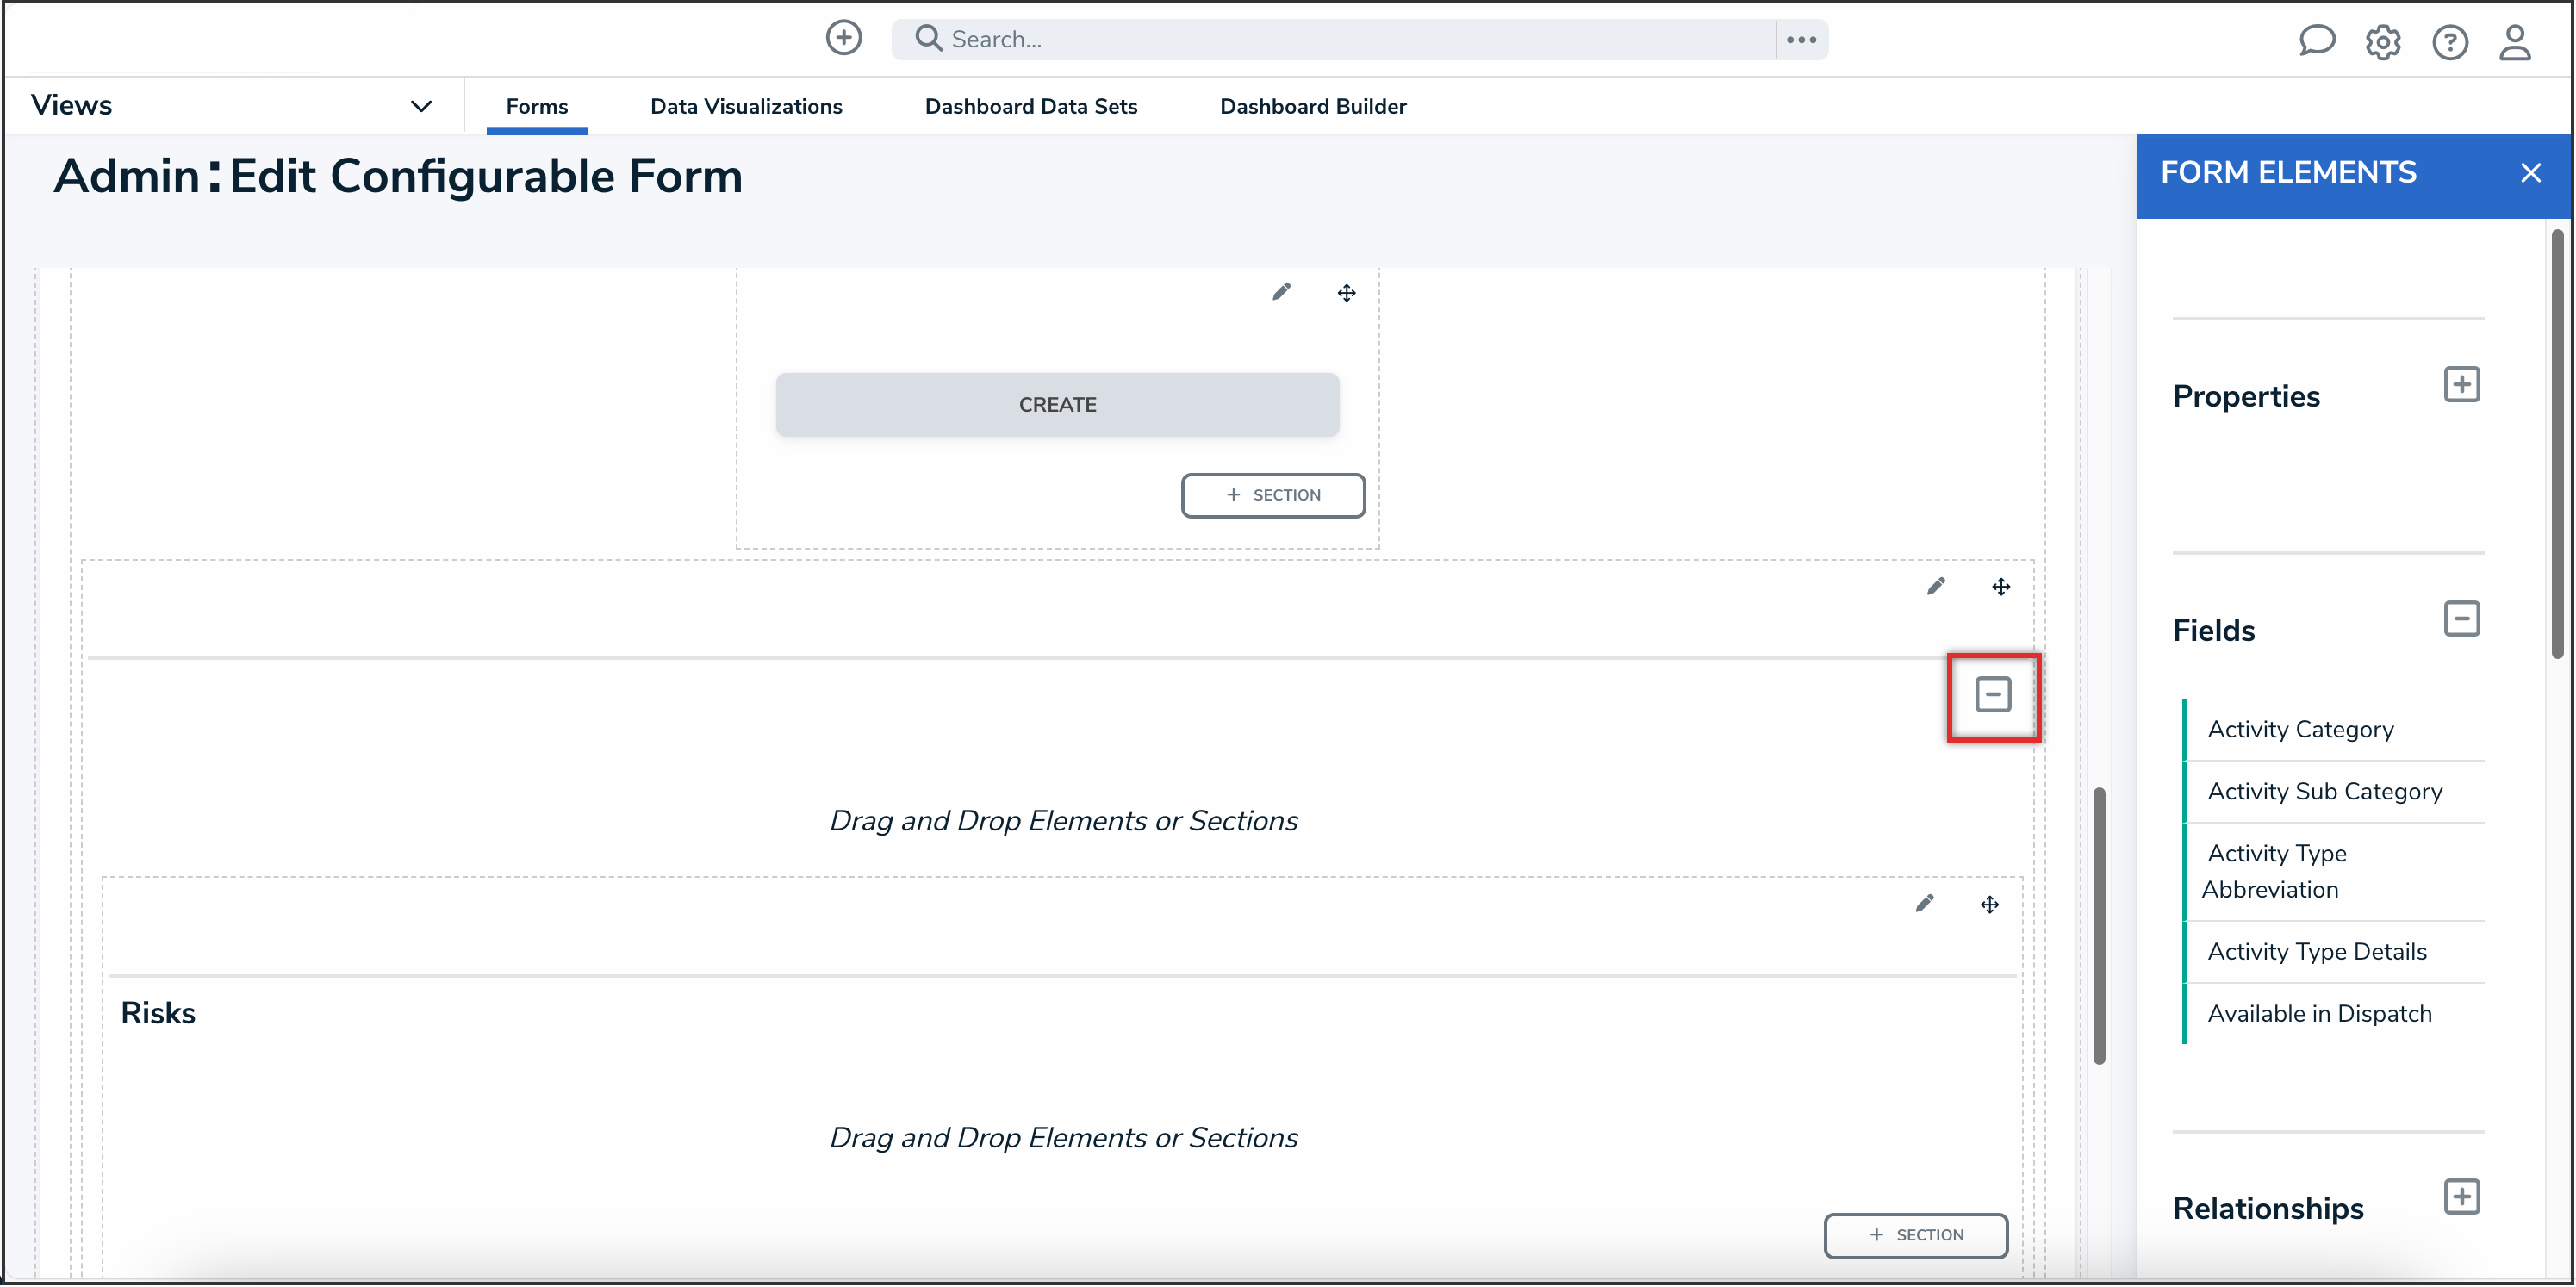Open the user profile icon
Viewport: 2576px width, 1287px height.
[2514, 42]
